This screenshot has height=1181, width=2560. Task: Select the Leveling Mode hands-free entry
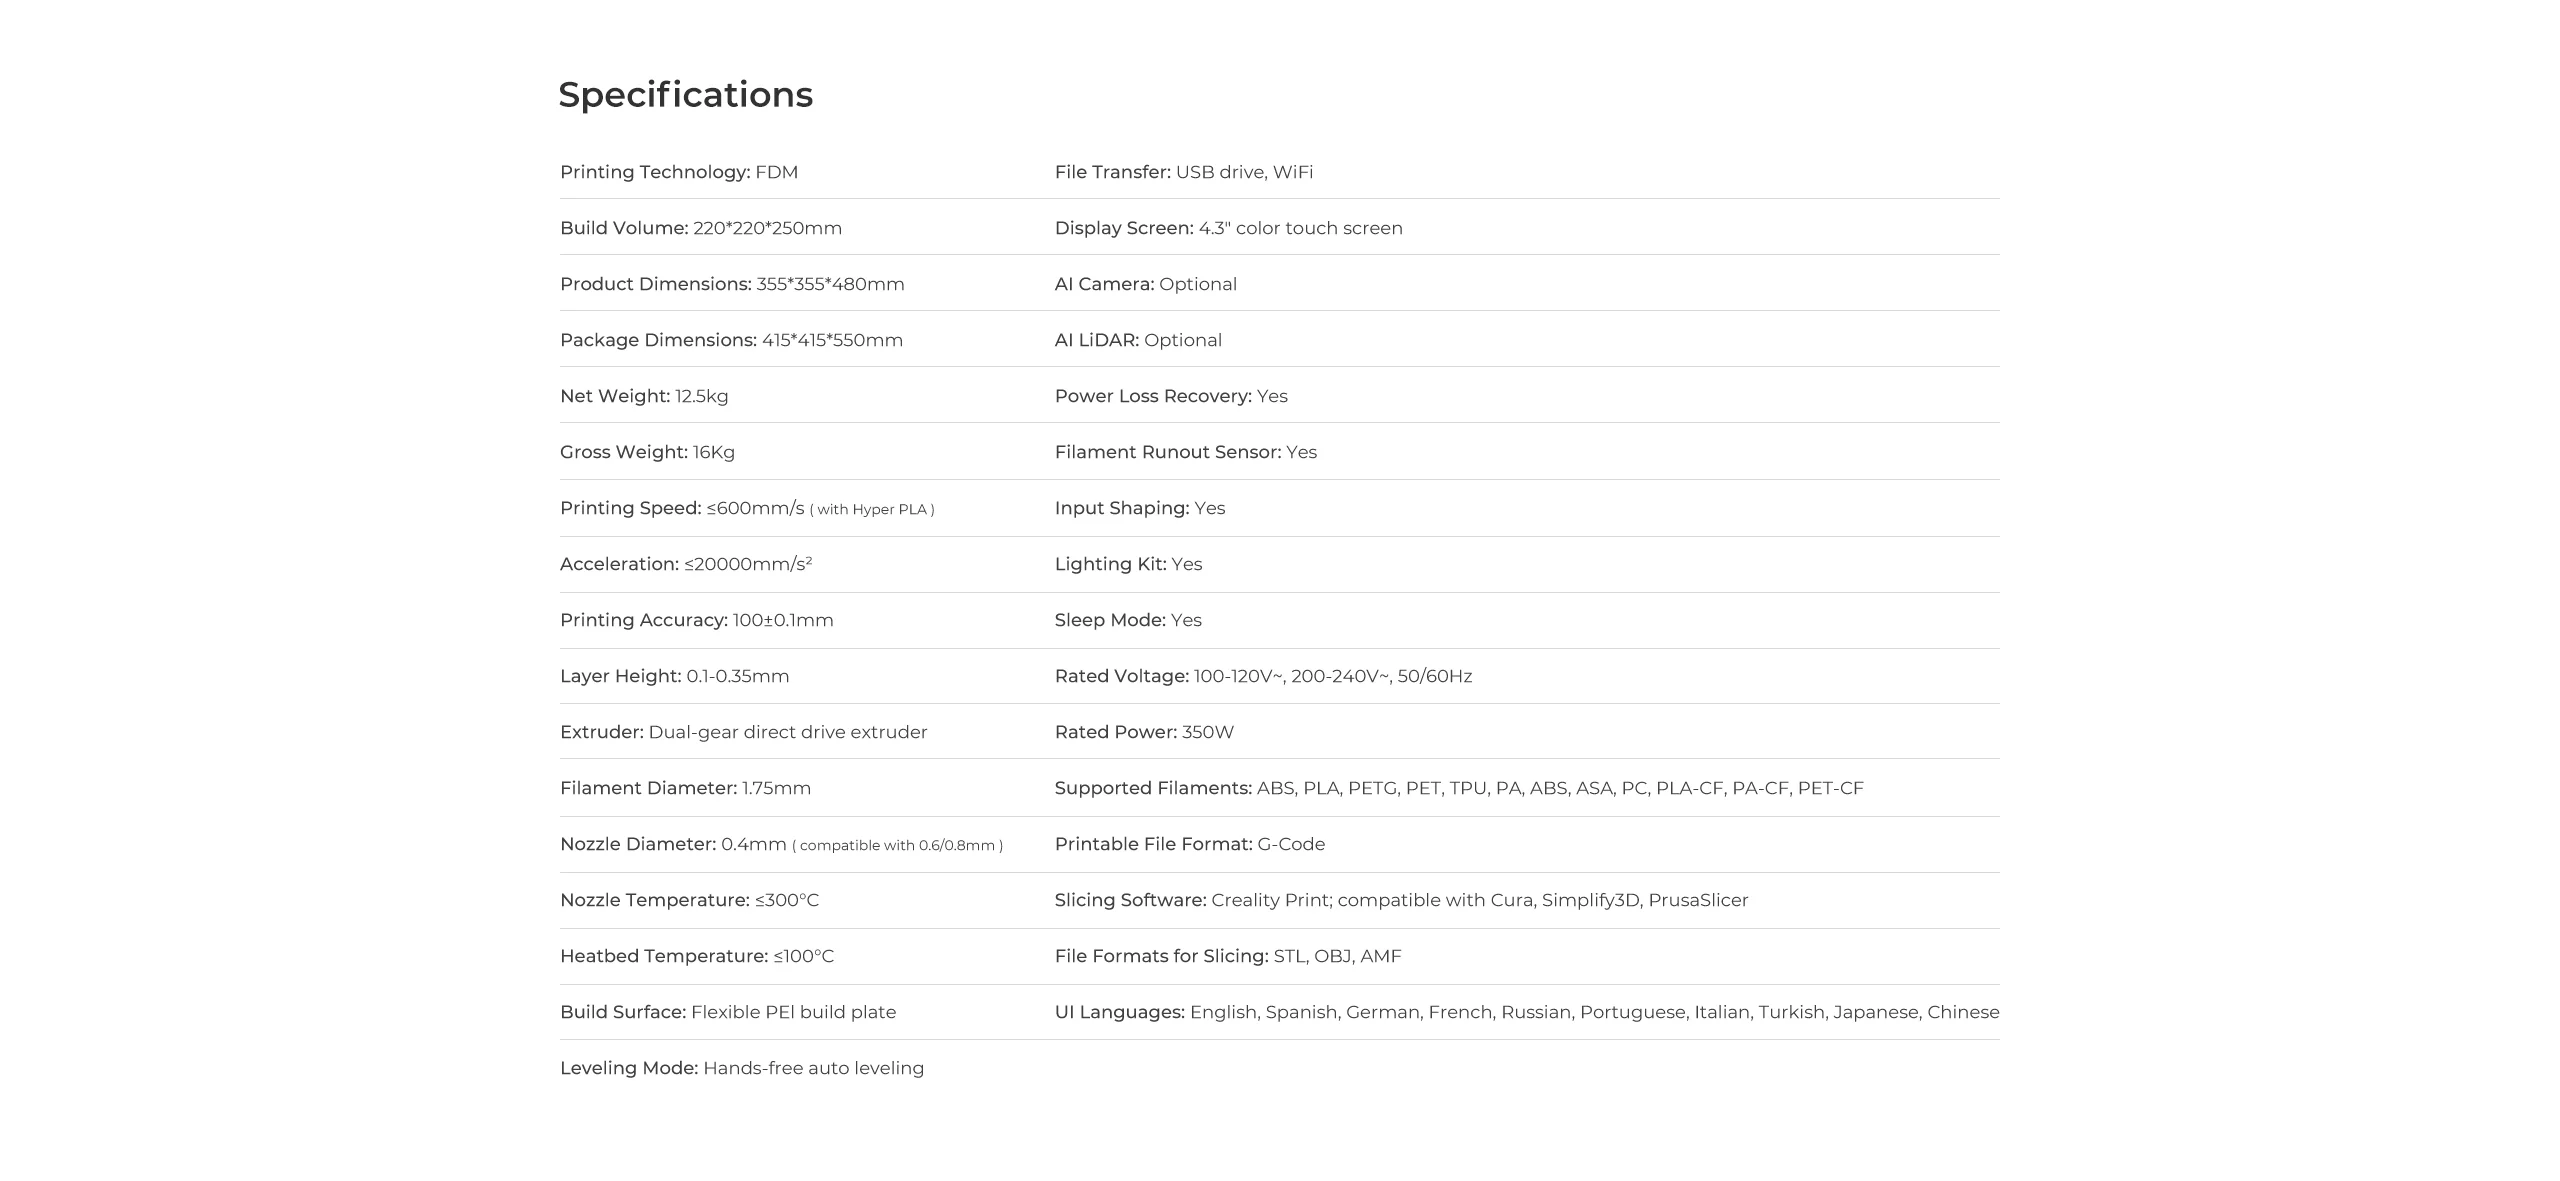tap(742, 1068)
